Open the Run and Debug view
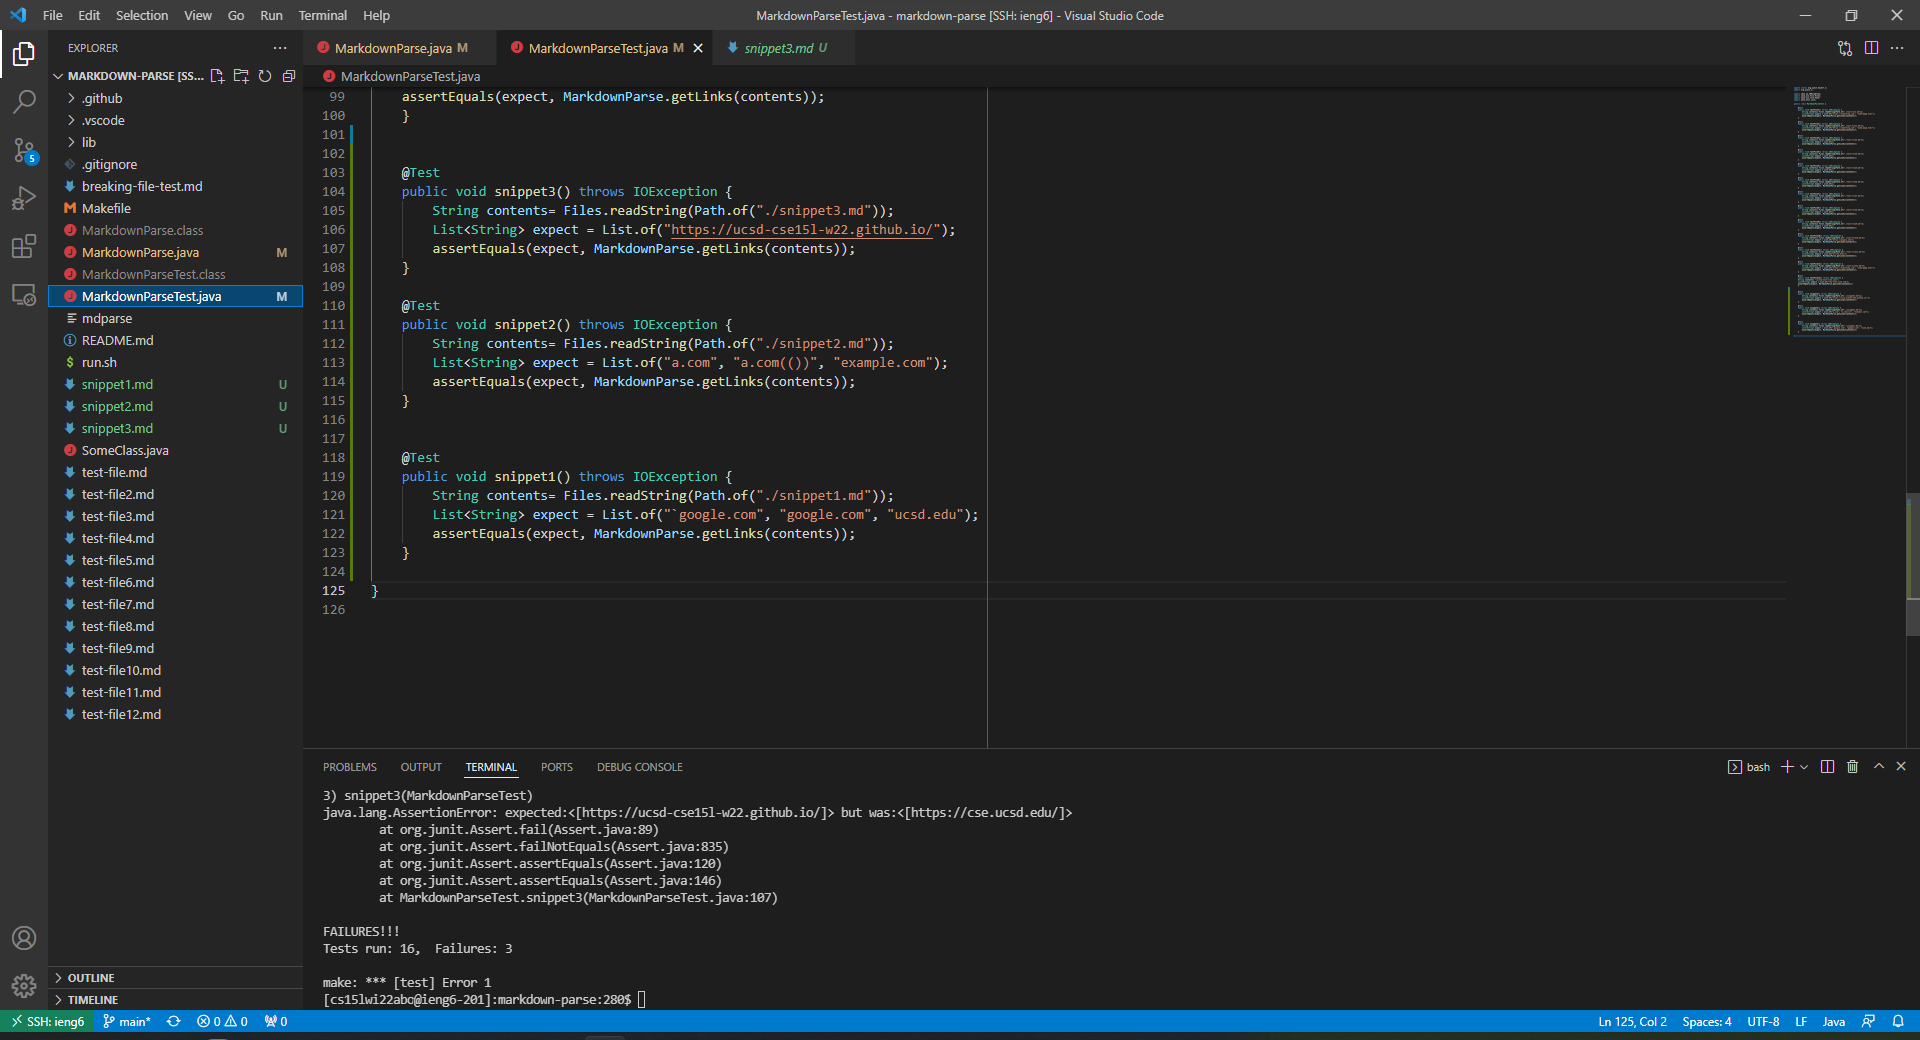 coord(24,198)
